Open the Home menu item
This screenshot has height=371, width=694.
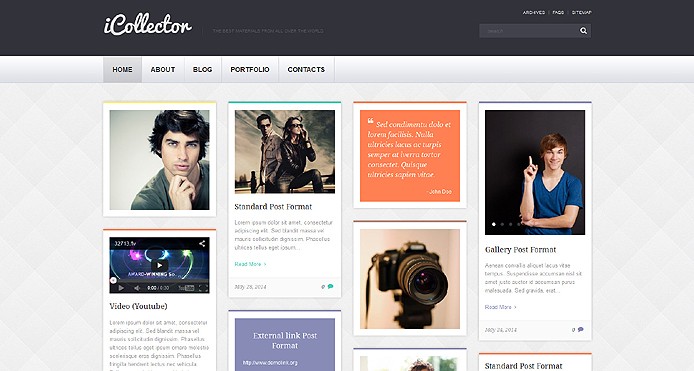(x=123, y=70)
